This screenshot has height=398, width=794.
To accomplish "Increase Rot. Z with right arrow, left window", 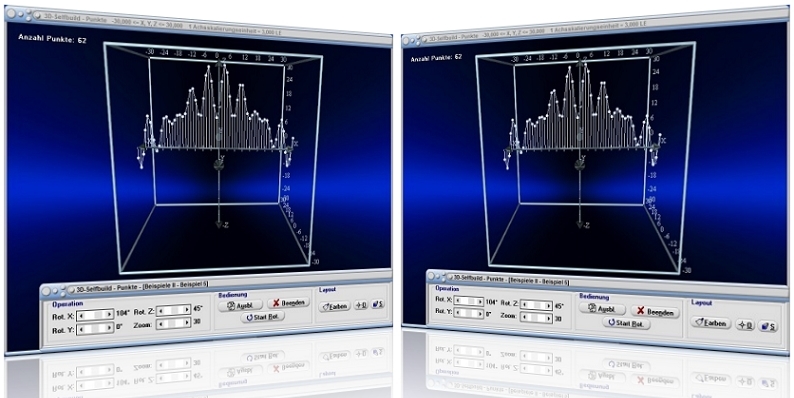I will click(x=186, y=309).
